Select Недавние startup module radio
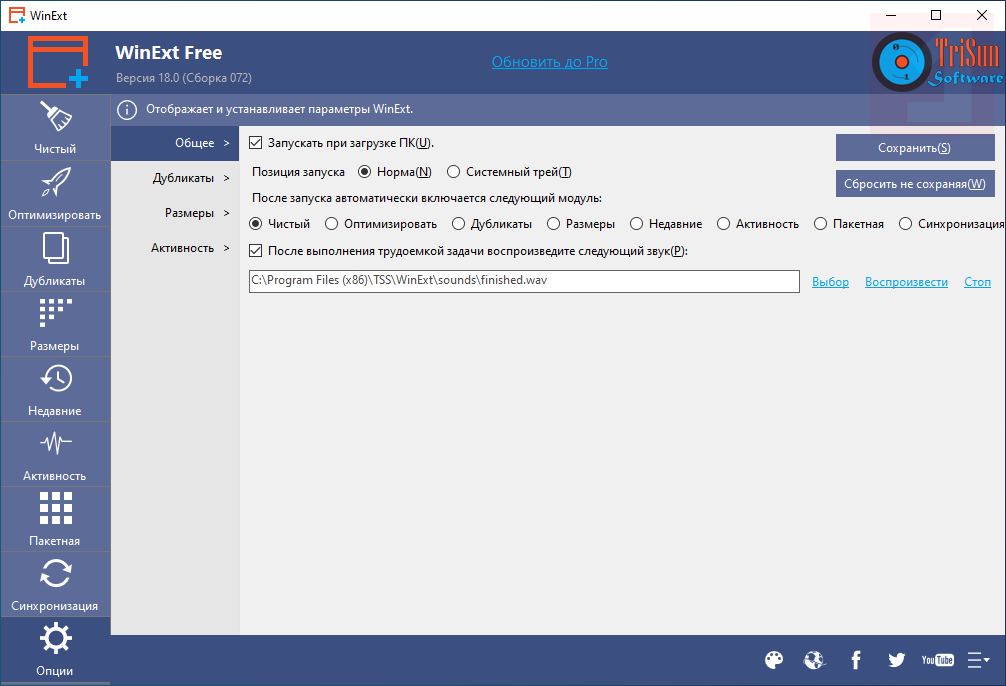1006x686 pixels. pyautogui.click(x=636, y=224)
